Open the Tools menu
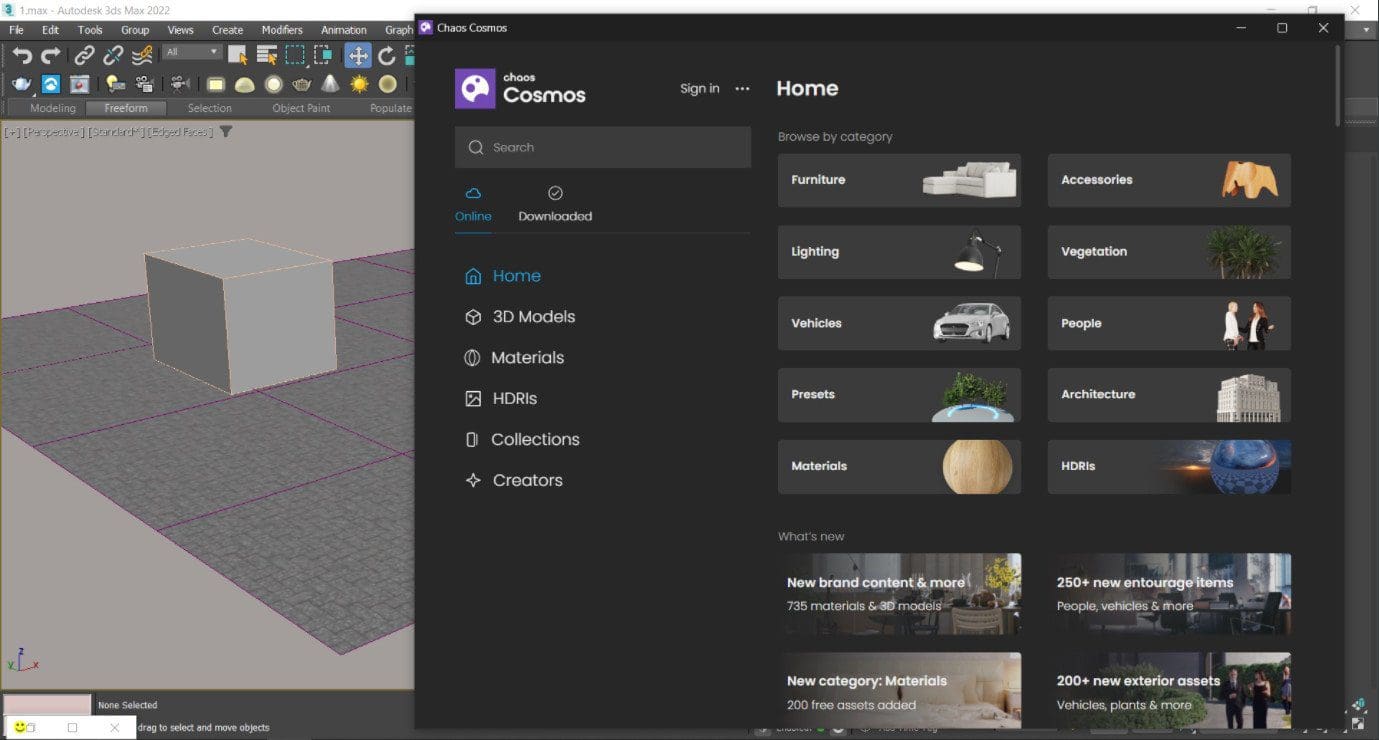This screenshot has height=740, width=1379. point(90,30)
